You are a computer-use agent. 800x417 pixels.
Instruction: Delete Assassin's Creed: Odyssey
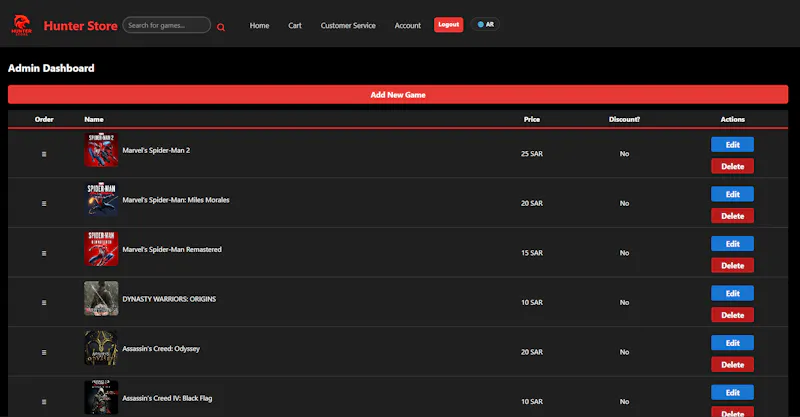[x=732, y=364]
